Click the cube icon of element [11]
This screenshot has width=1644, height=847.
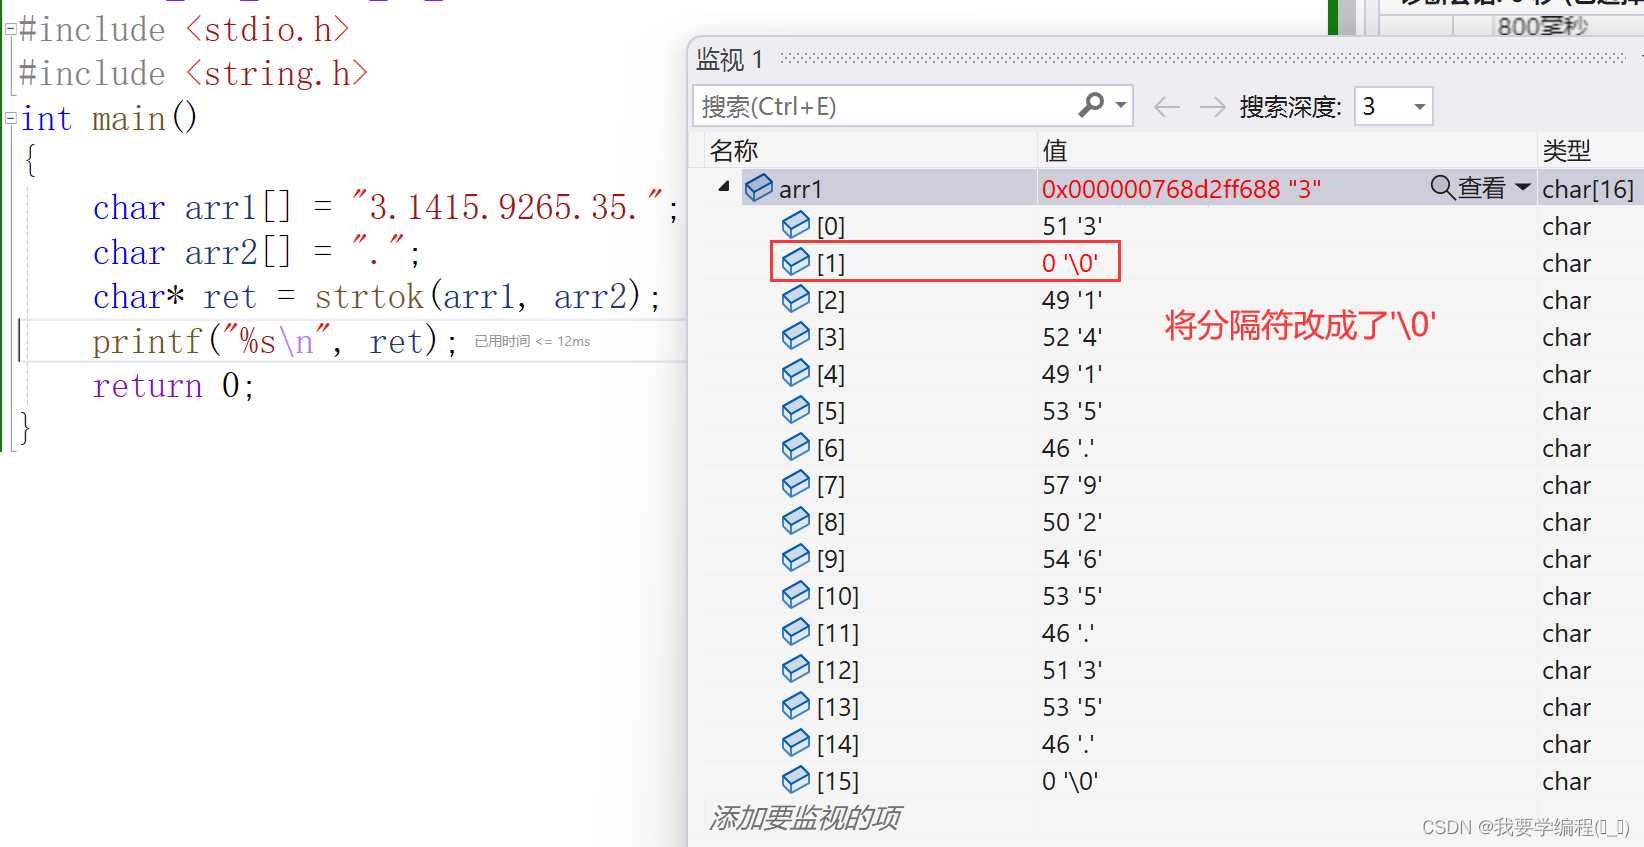[x=796, y=632]
